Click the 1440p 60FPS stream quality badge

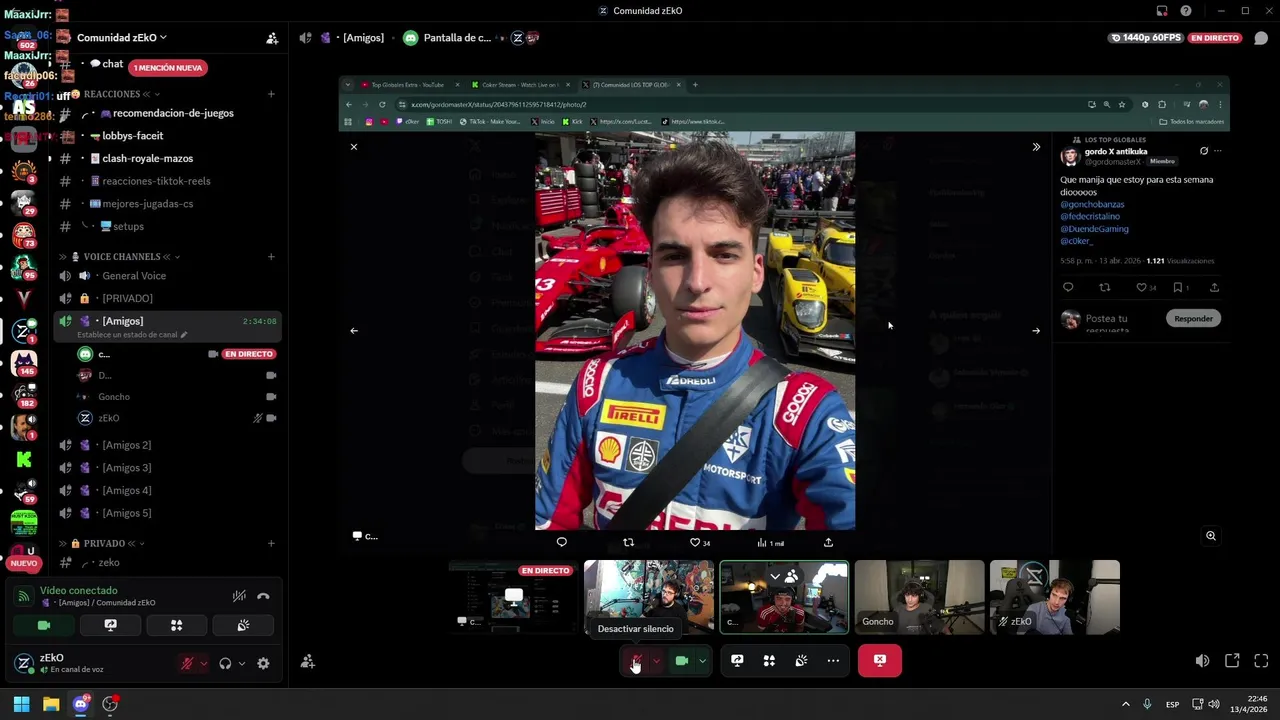[x=1146, y=38]
